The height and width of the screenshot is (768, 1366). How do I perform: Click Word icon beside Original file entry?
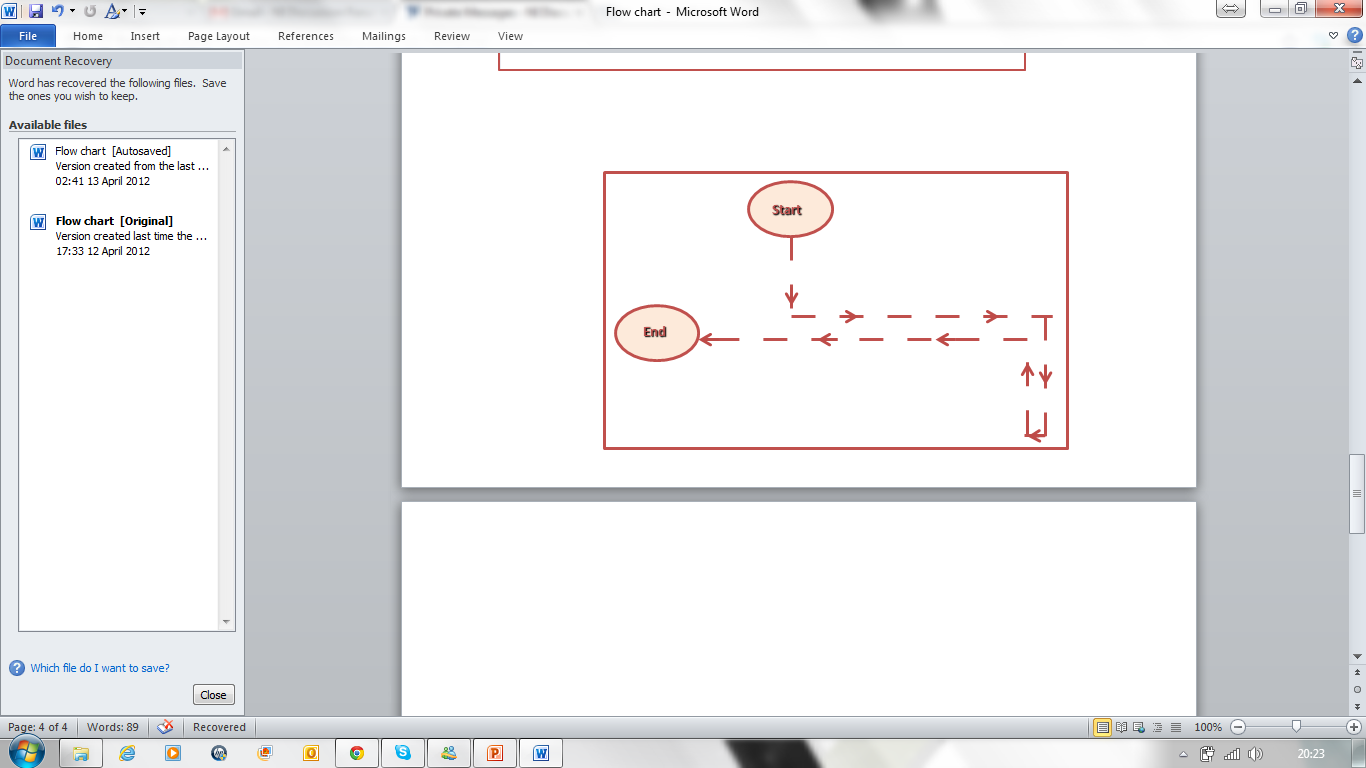click(x=38, y=222)
